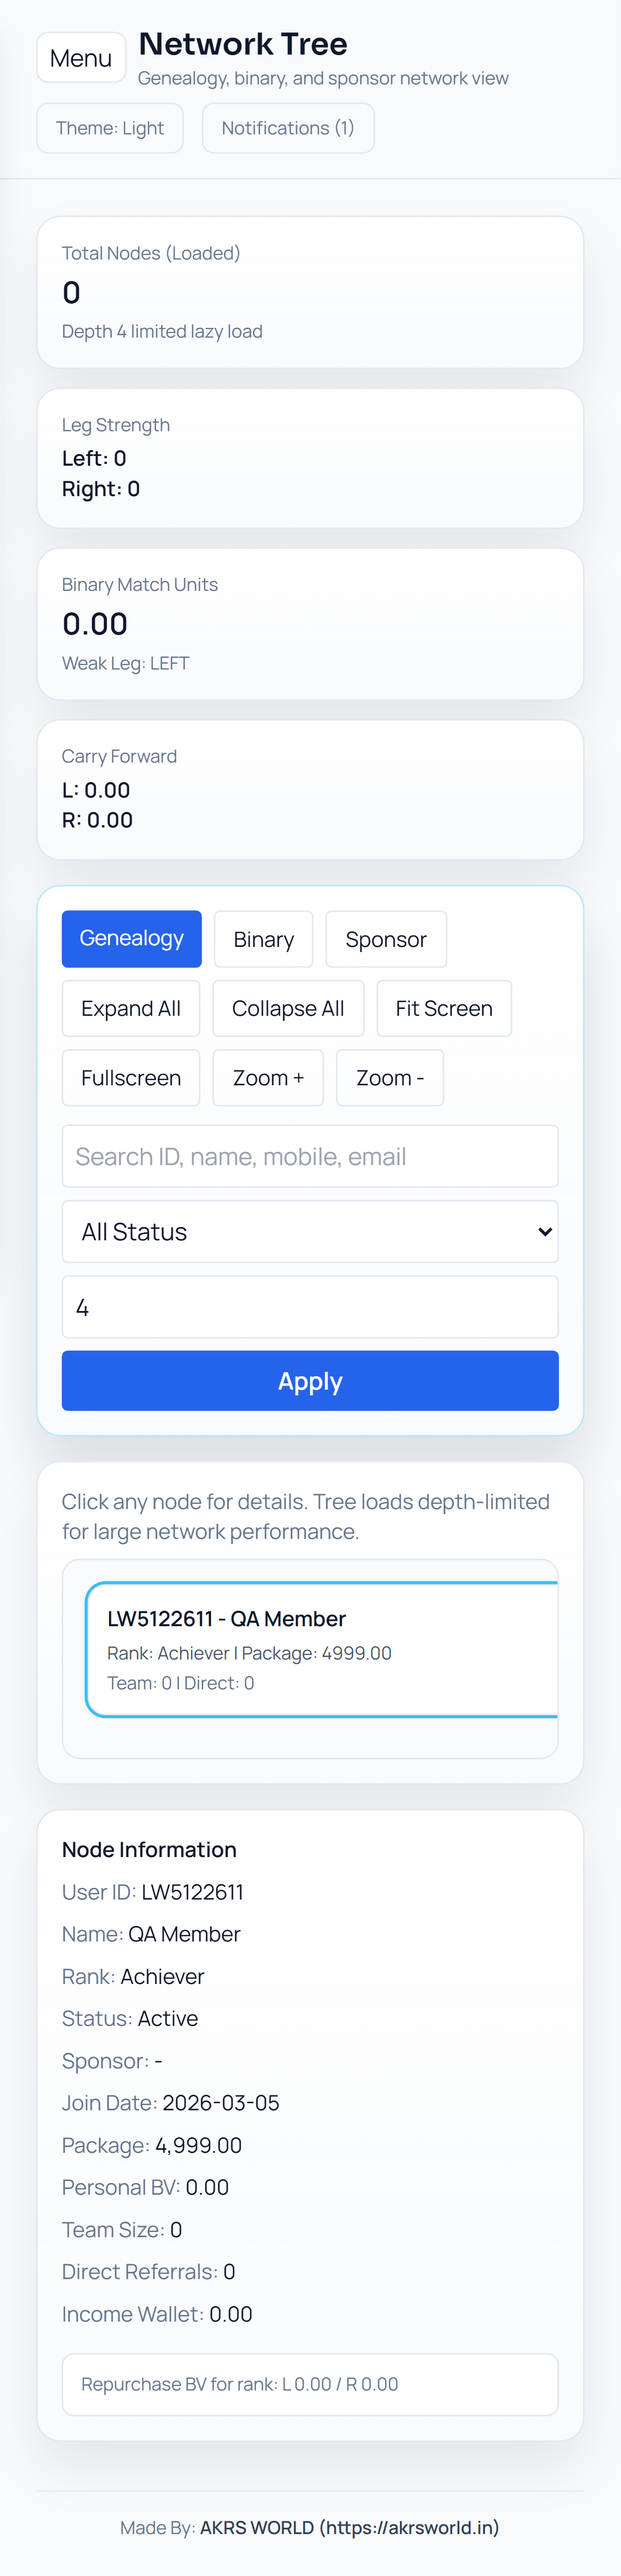Click the depth input showing 4
This screenshot has height=2576, width=621.
pos(310,1307)
